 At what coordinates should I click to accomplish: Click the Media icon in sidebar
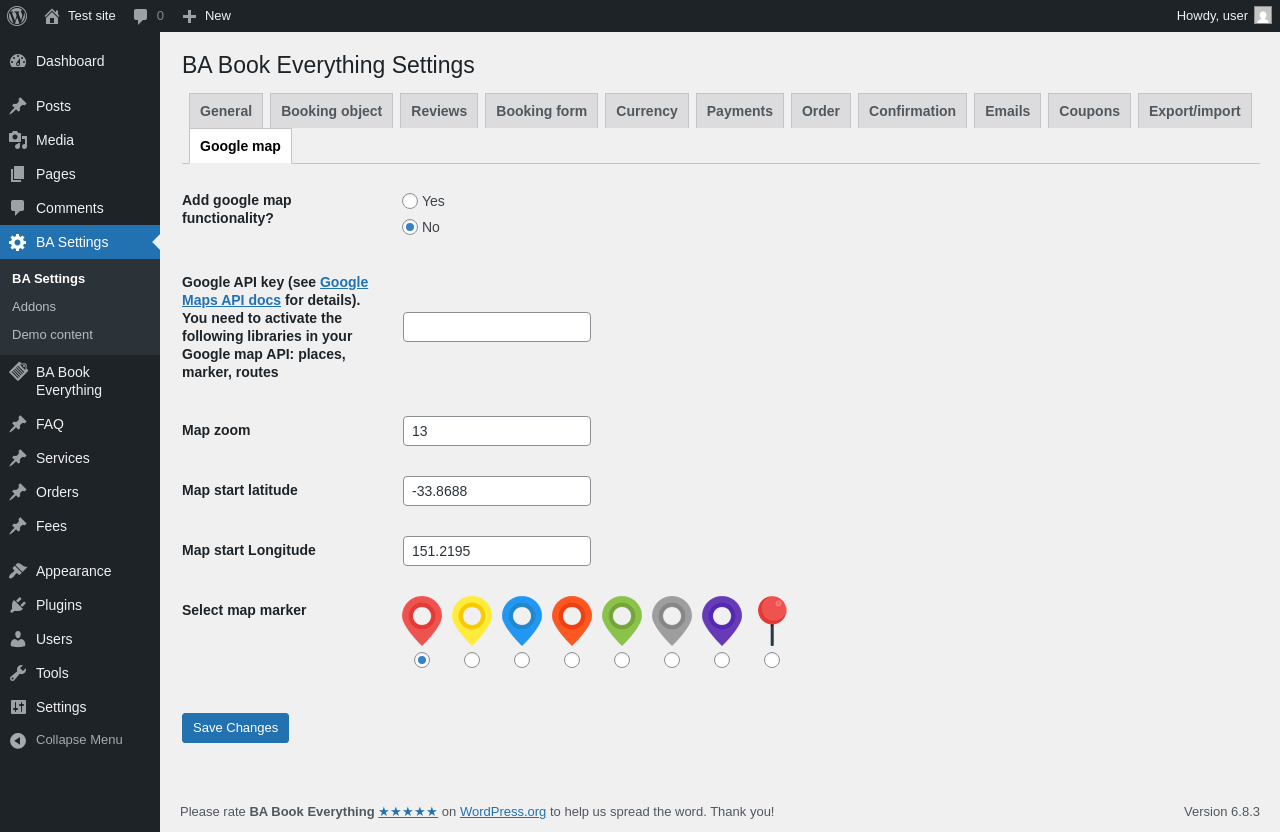tap(18, 140)
